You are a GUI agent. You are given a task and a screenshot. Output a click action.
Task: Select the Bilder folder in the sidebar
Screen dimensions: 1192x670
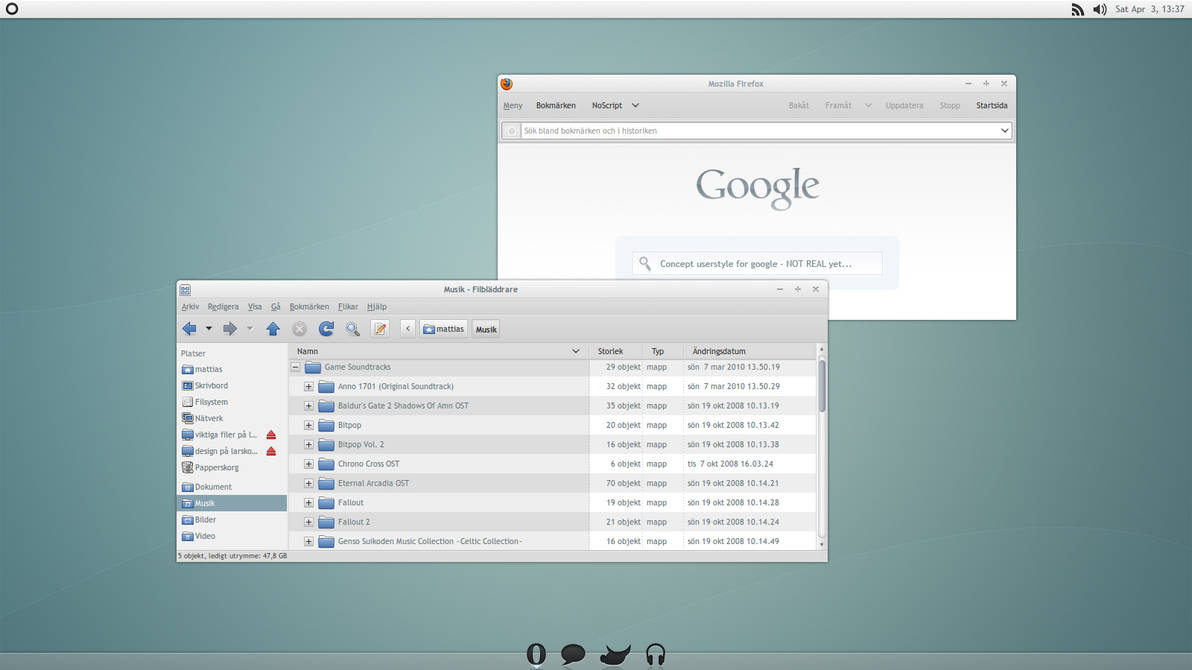click(199, 519)
